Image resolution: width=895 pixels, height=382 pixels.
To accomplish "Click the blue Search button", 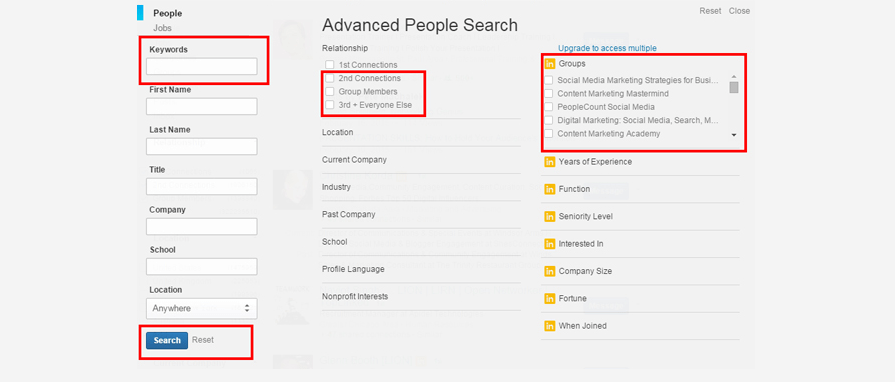I will [167, 340].
